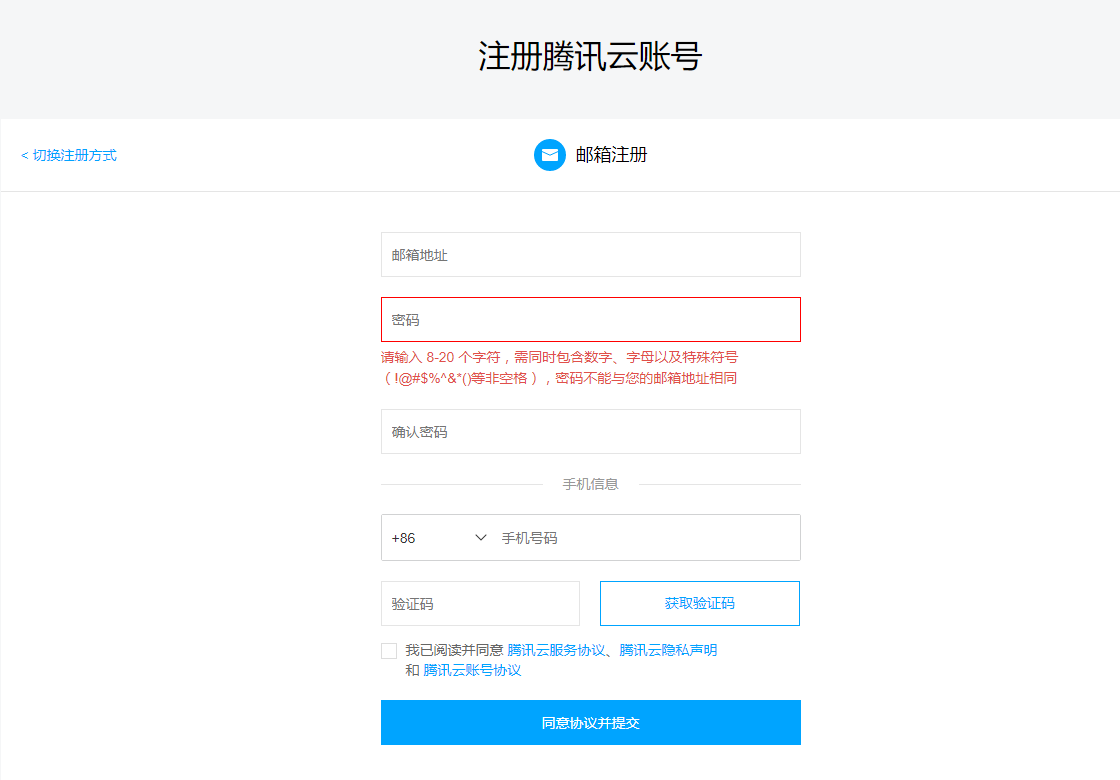Click the 邮箱注册 heading label
The height and width of the screenshot is (780, 1120).
(611, 155)
